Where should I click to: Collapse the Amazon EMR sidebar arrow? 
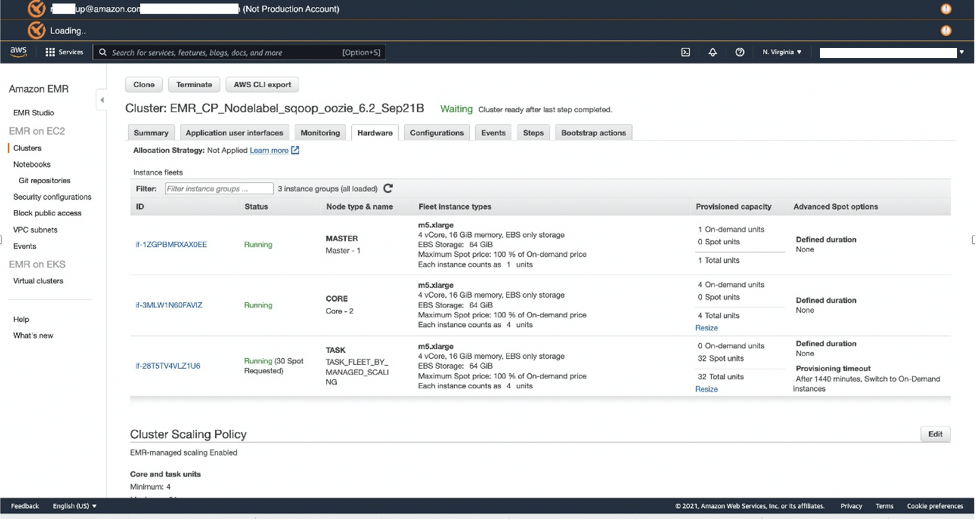coord(102,100)
